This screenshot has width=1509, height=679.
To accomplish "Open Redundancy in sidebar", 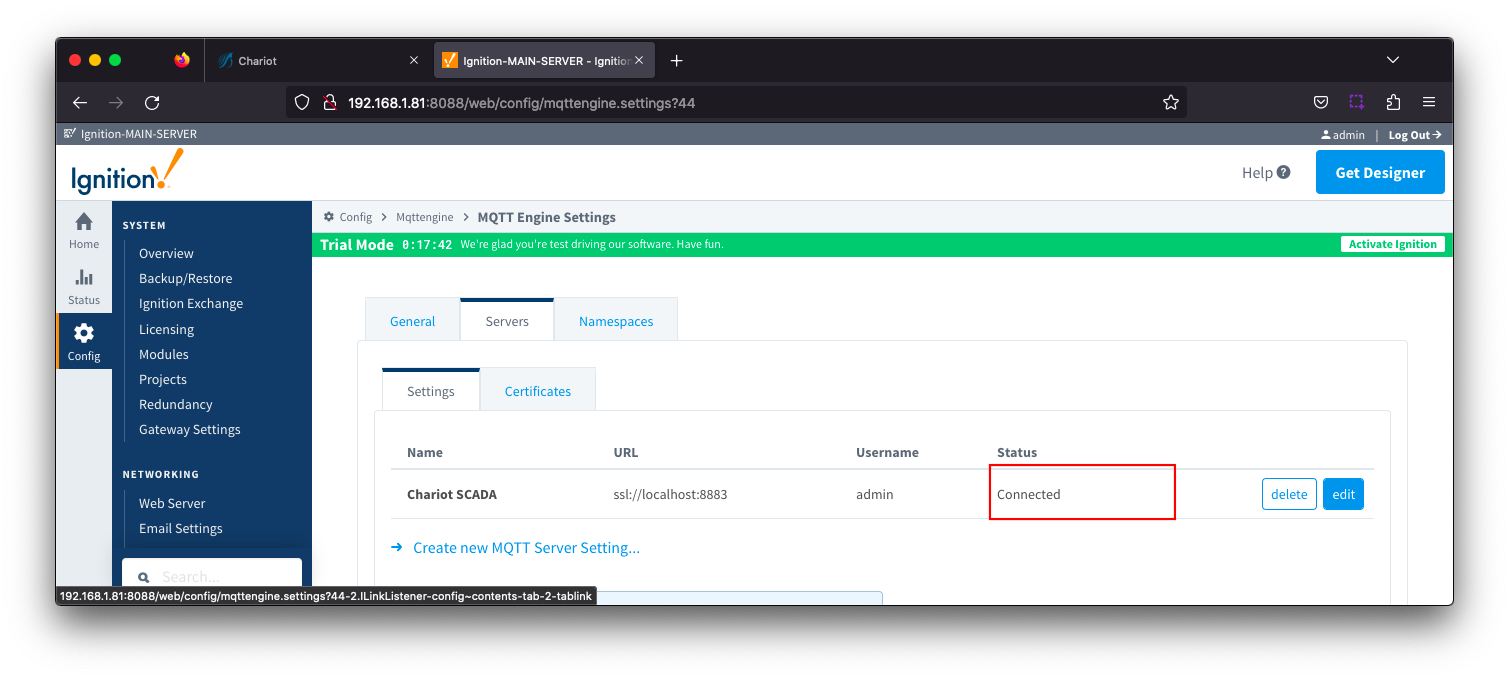I will pyautogui.click(x=176, y=404).
